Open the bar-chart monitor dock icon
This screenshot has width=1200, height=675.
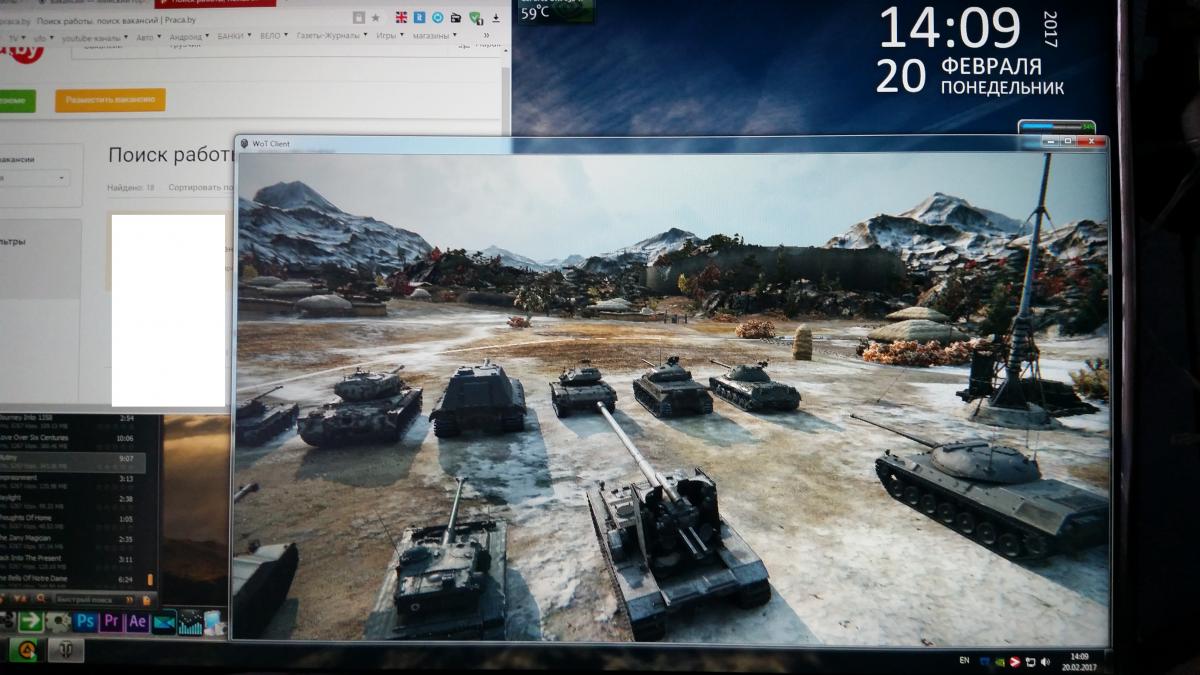[190, 623]
